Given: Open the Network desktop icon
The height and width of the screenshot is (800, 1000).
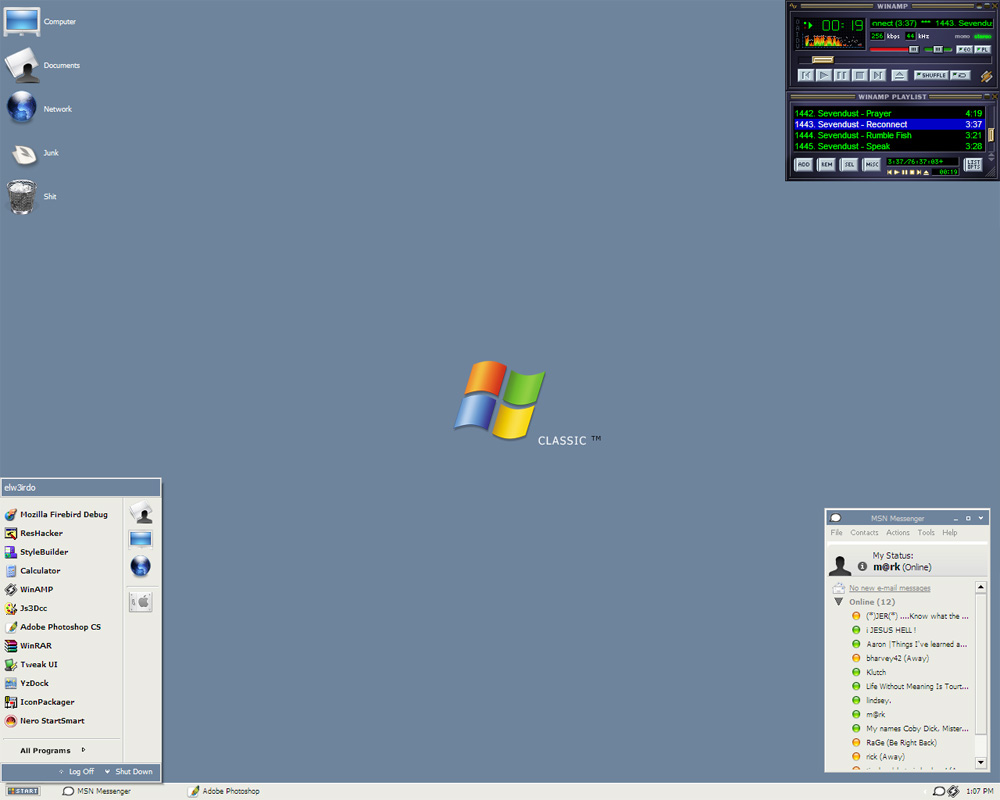Looking at the screenshot, I should (x=22, y=108).
